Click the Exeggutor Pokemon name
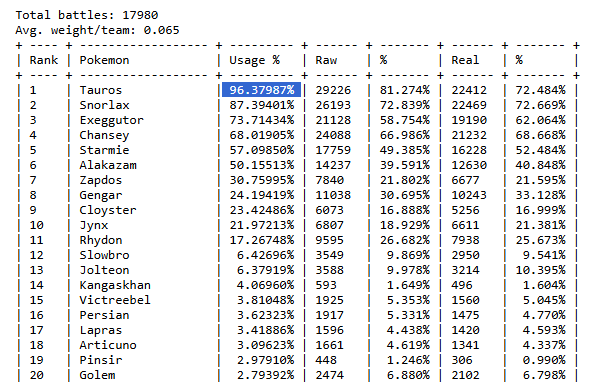This screenshot has width=589, height=382. tap(111, 120)
